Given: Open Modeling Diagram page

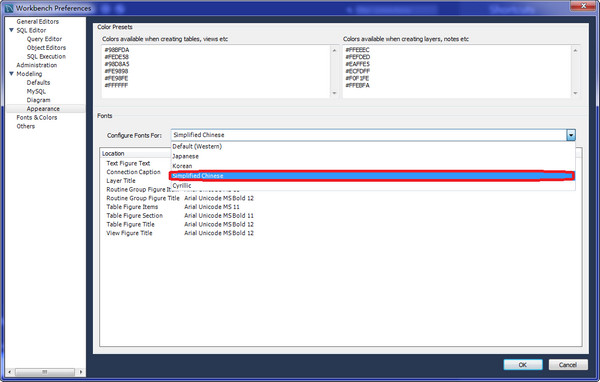Looking at the screenshot, I should (38, 100).
